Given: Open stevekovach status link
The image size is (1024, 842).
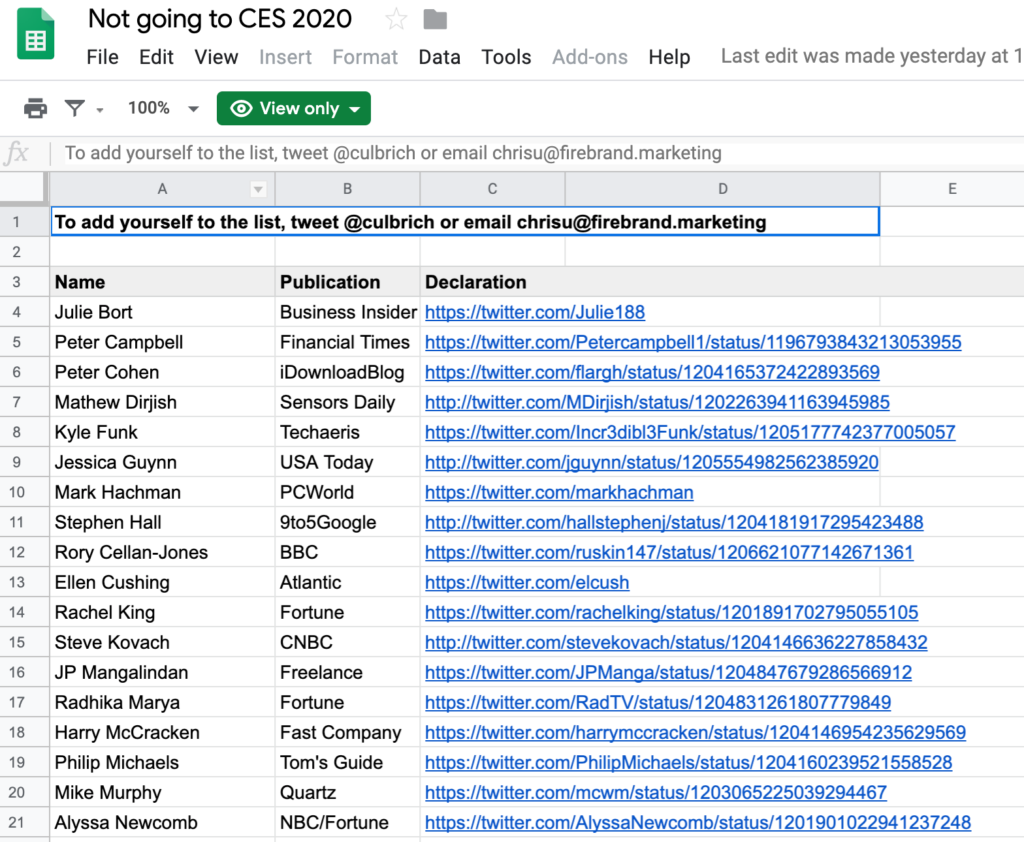Looking at the screenshot, I should [676, 643].
